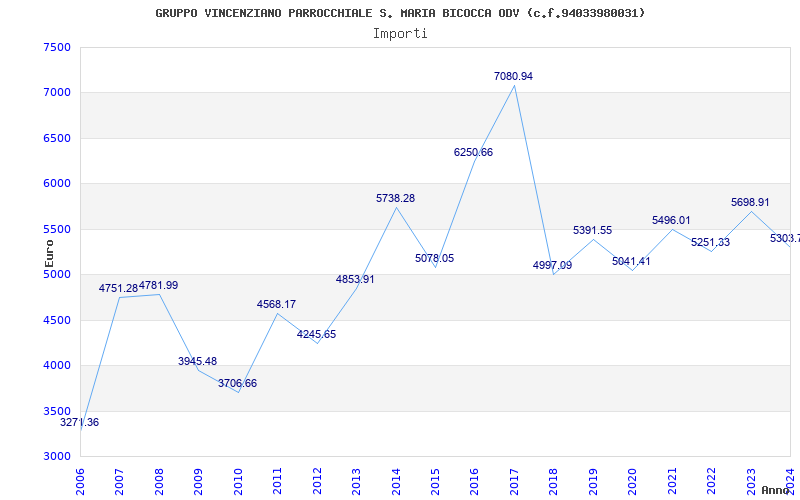This screenshot has width=800, height=500.
Task: Select the 3271.36 data label
Action: tap(80, 423)
